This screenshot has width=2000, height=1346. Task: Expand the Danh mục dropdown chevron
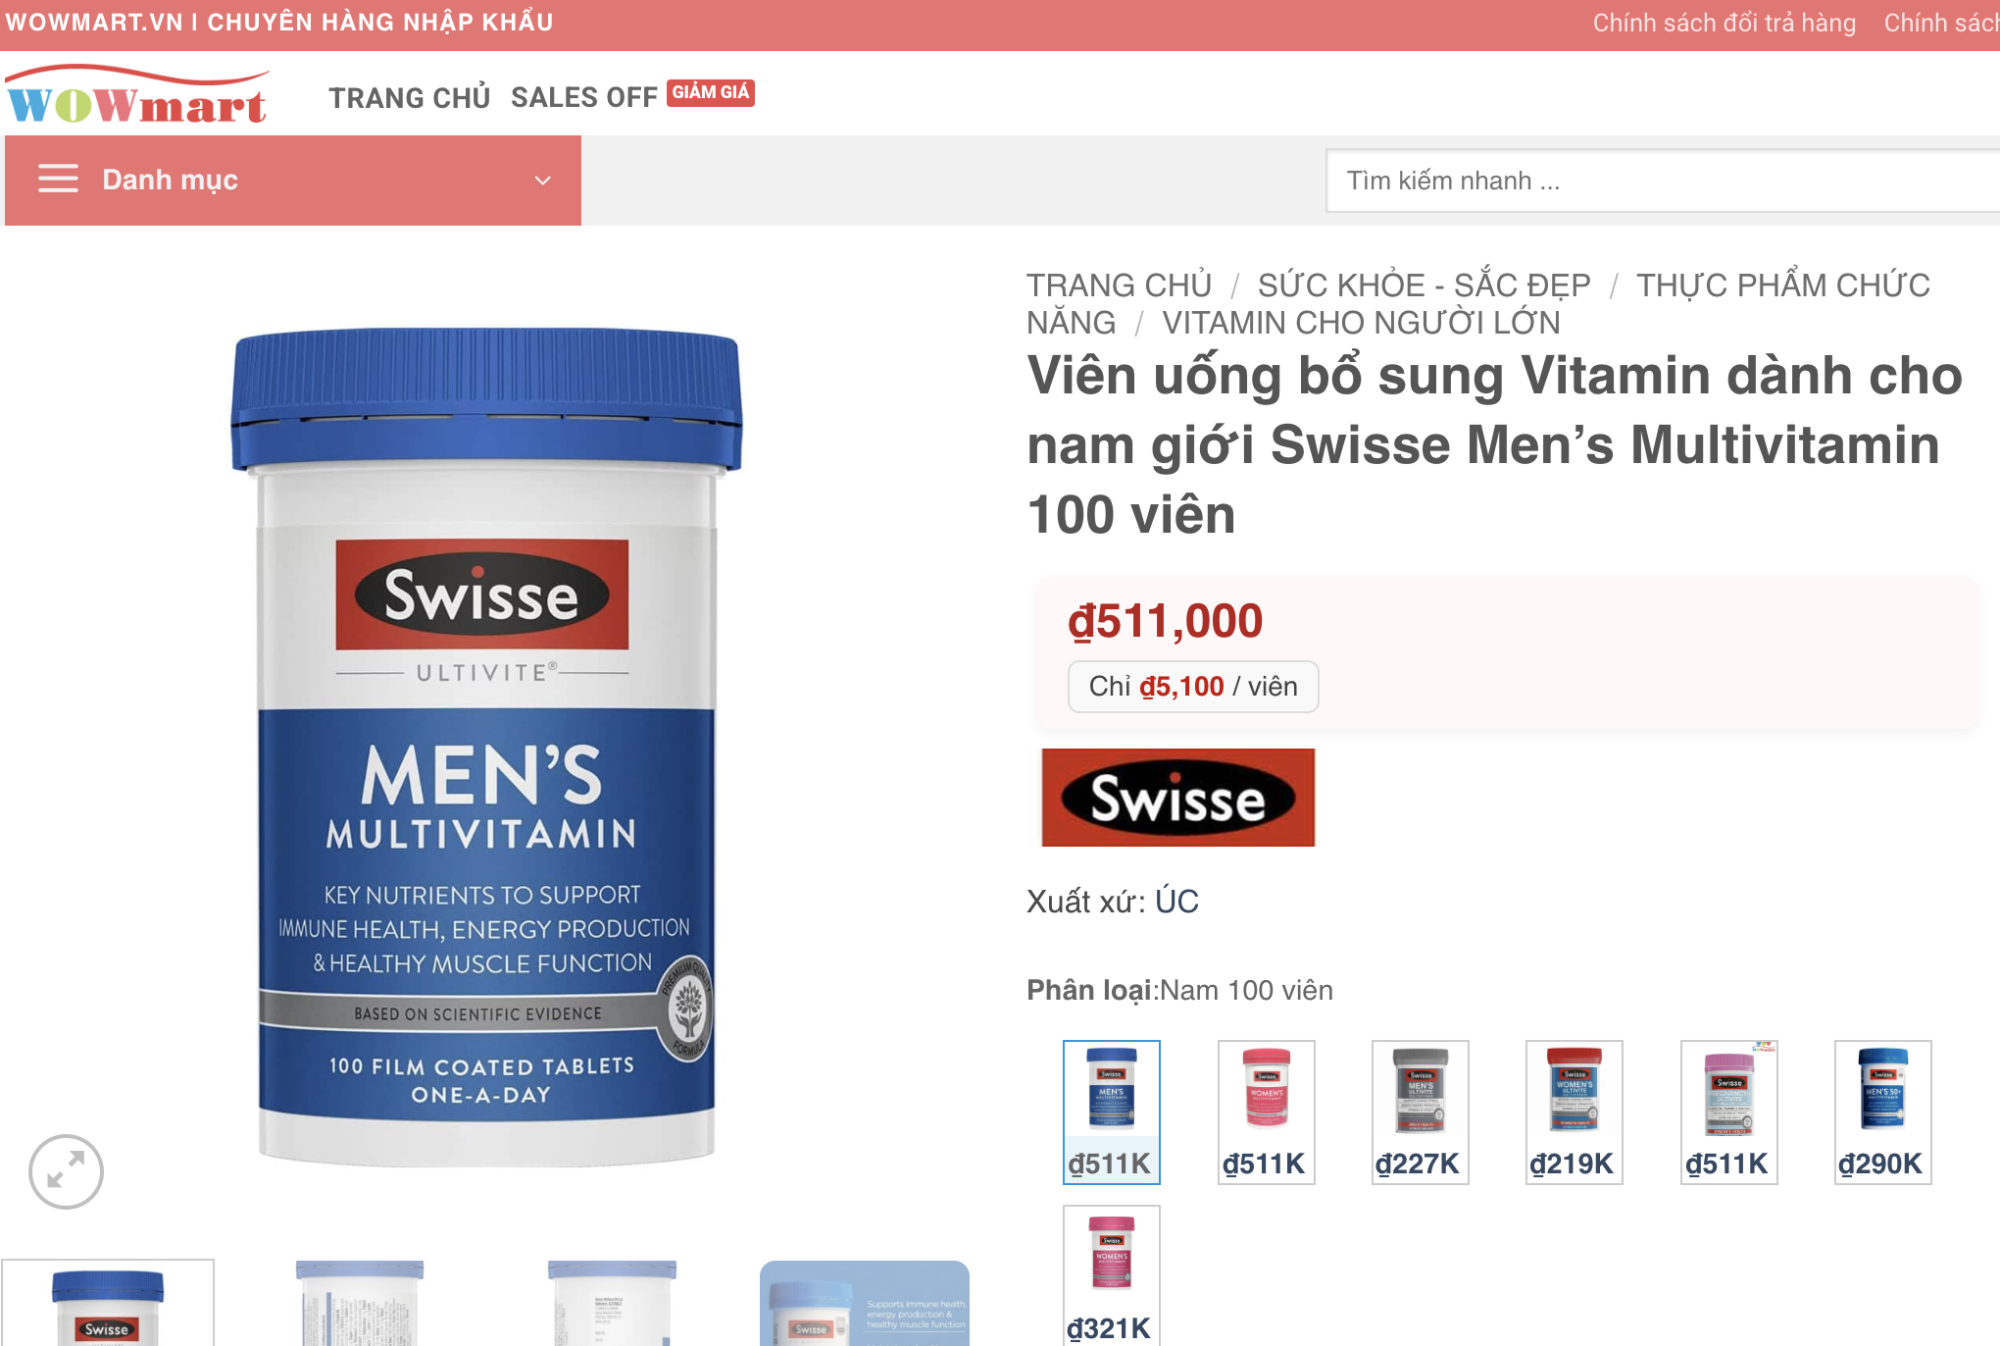(x=542, y=180)
